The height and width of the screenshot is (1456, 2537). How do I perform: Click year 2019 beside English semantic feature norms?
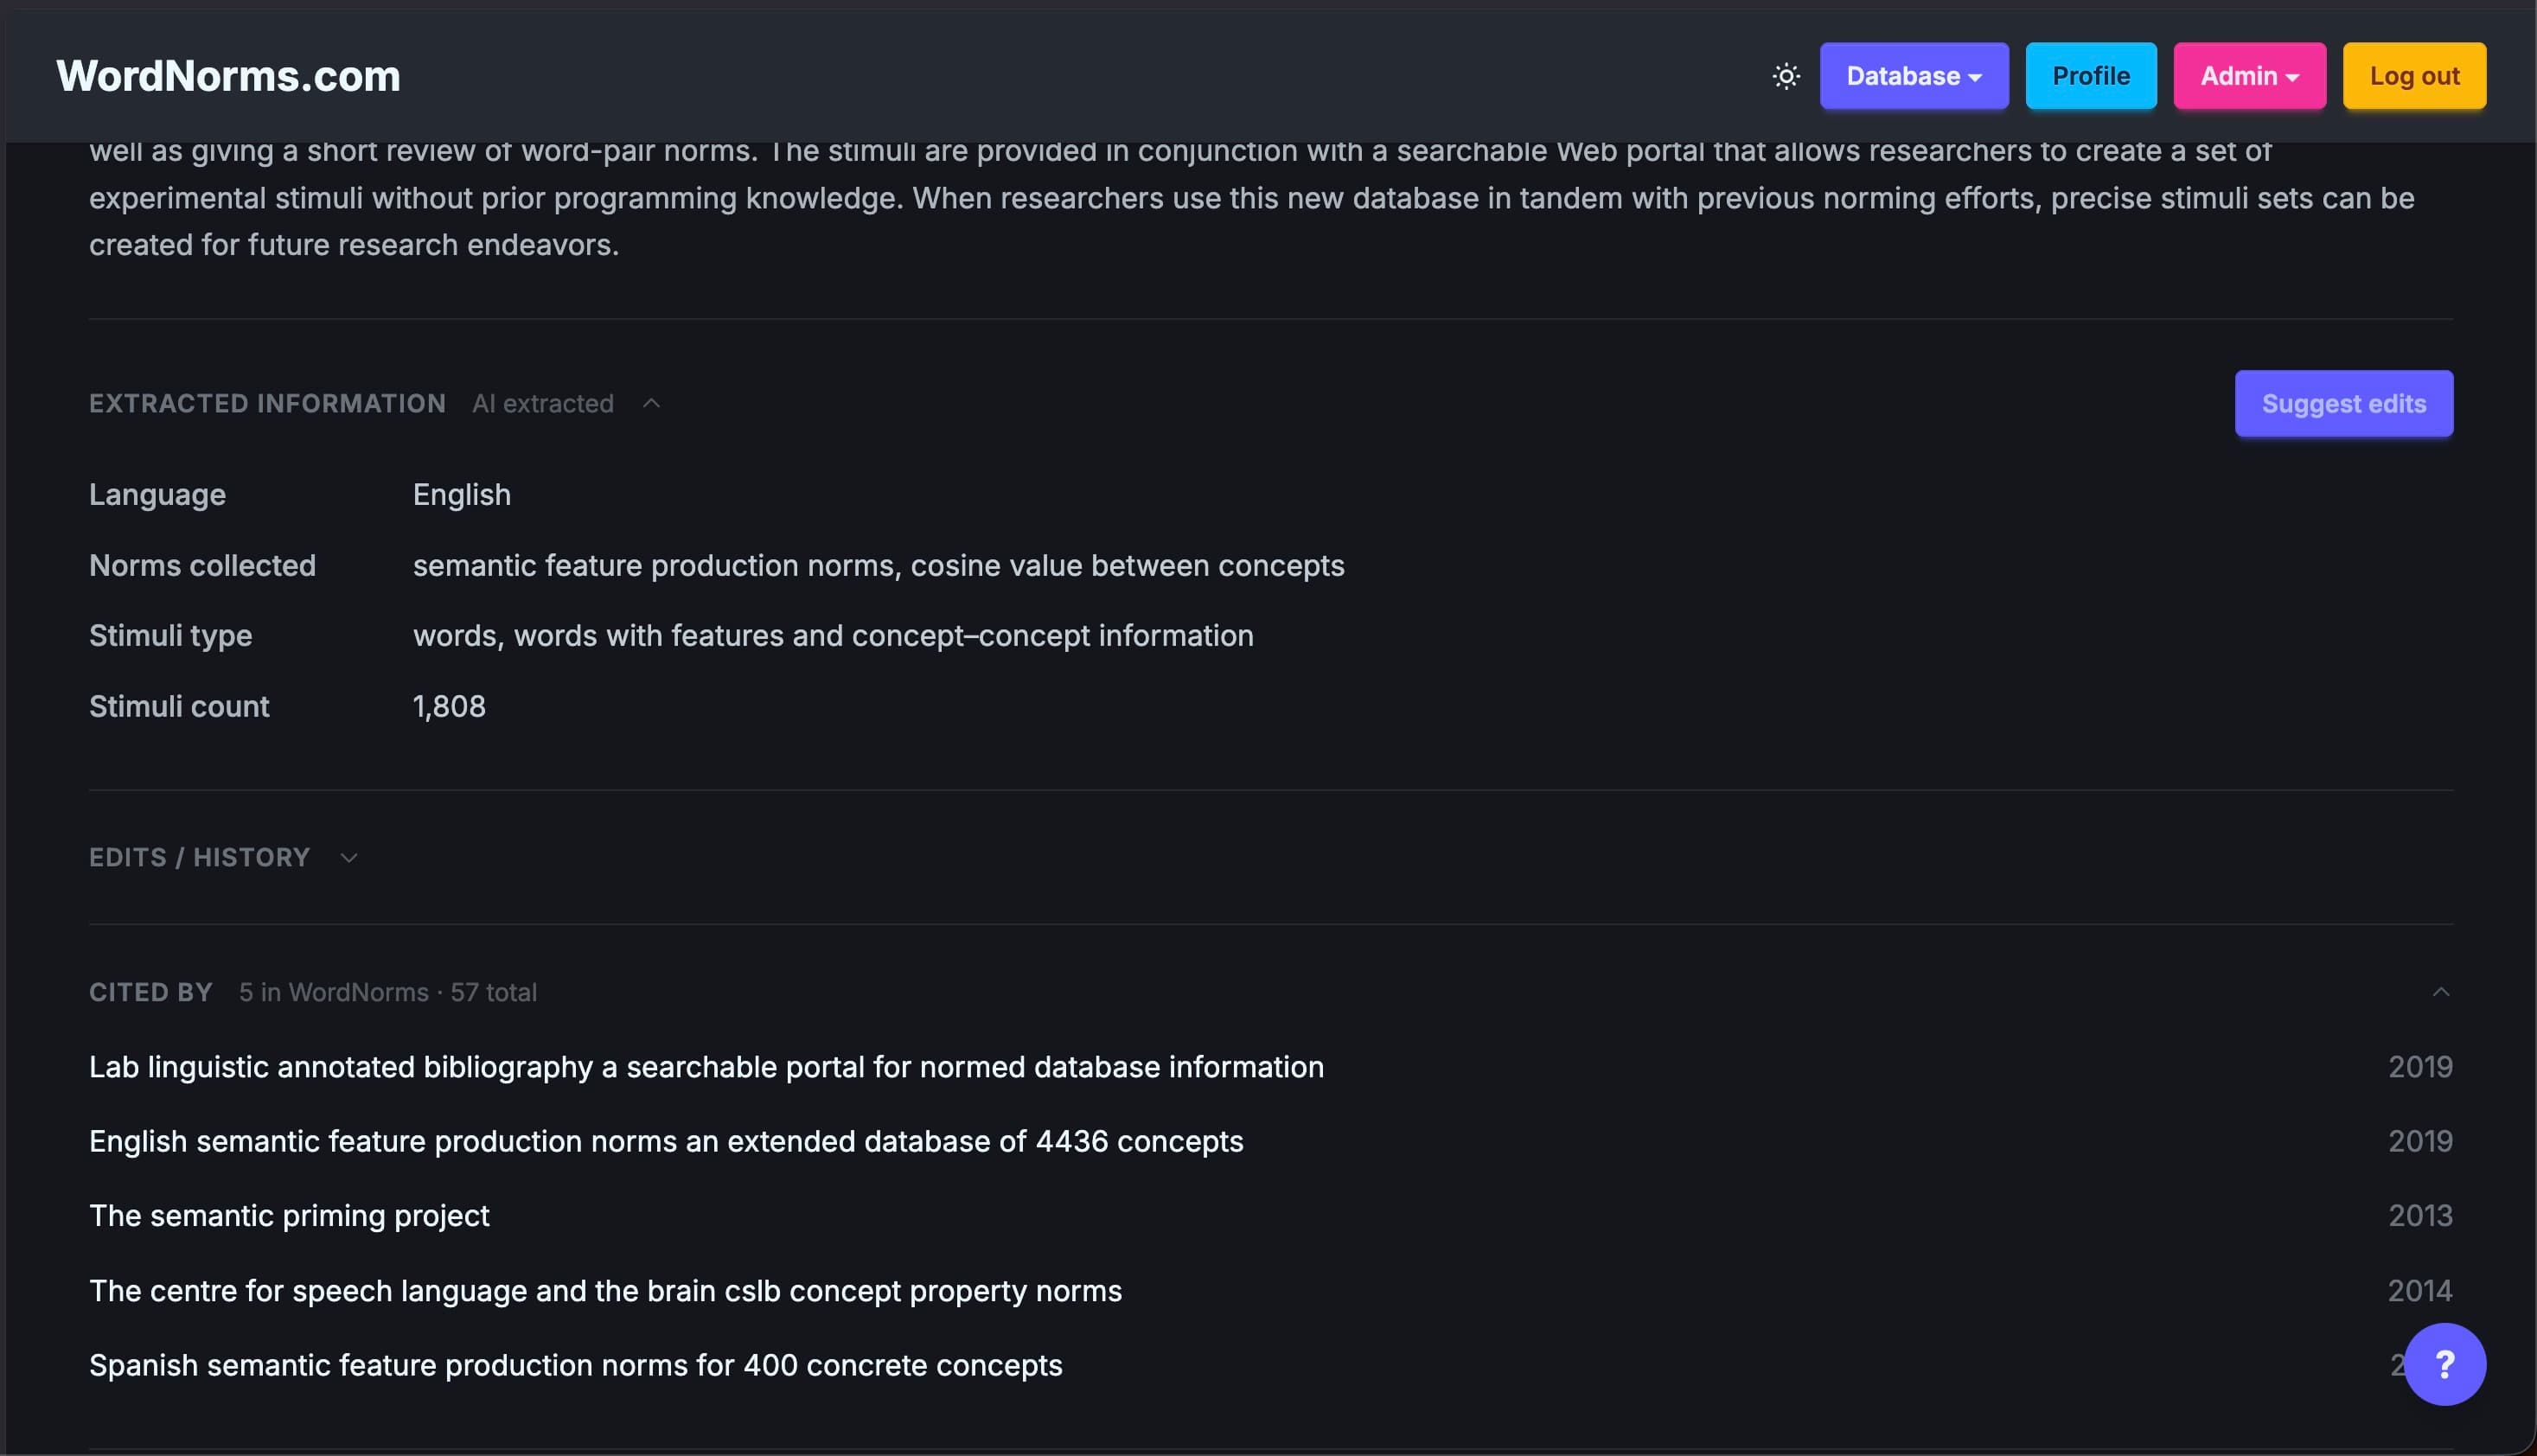click(2420, 1141)
